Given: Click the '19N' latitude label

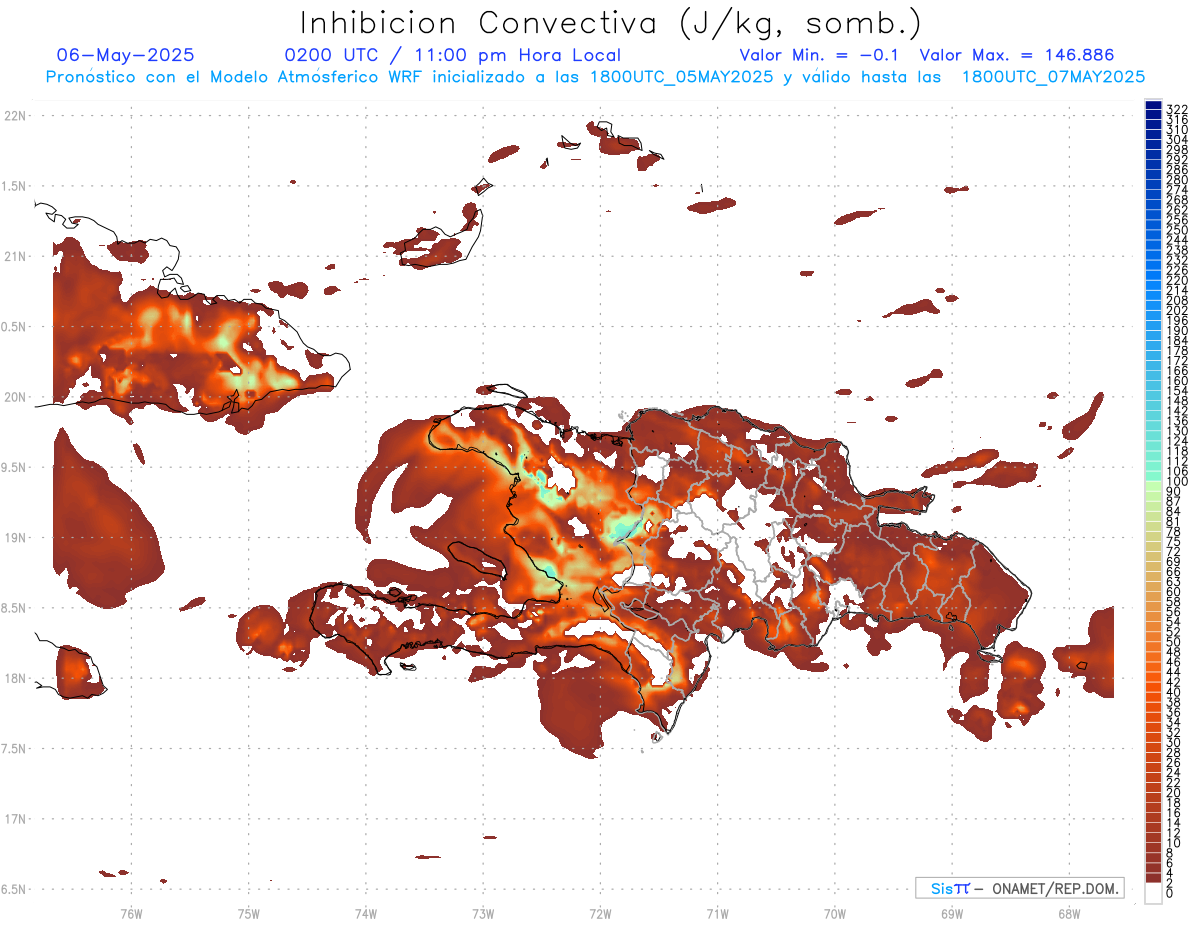Looking at the screenshot, I should [x=15, y=538].
